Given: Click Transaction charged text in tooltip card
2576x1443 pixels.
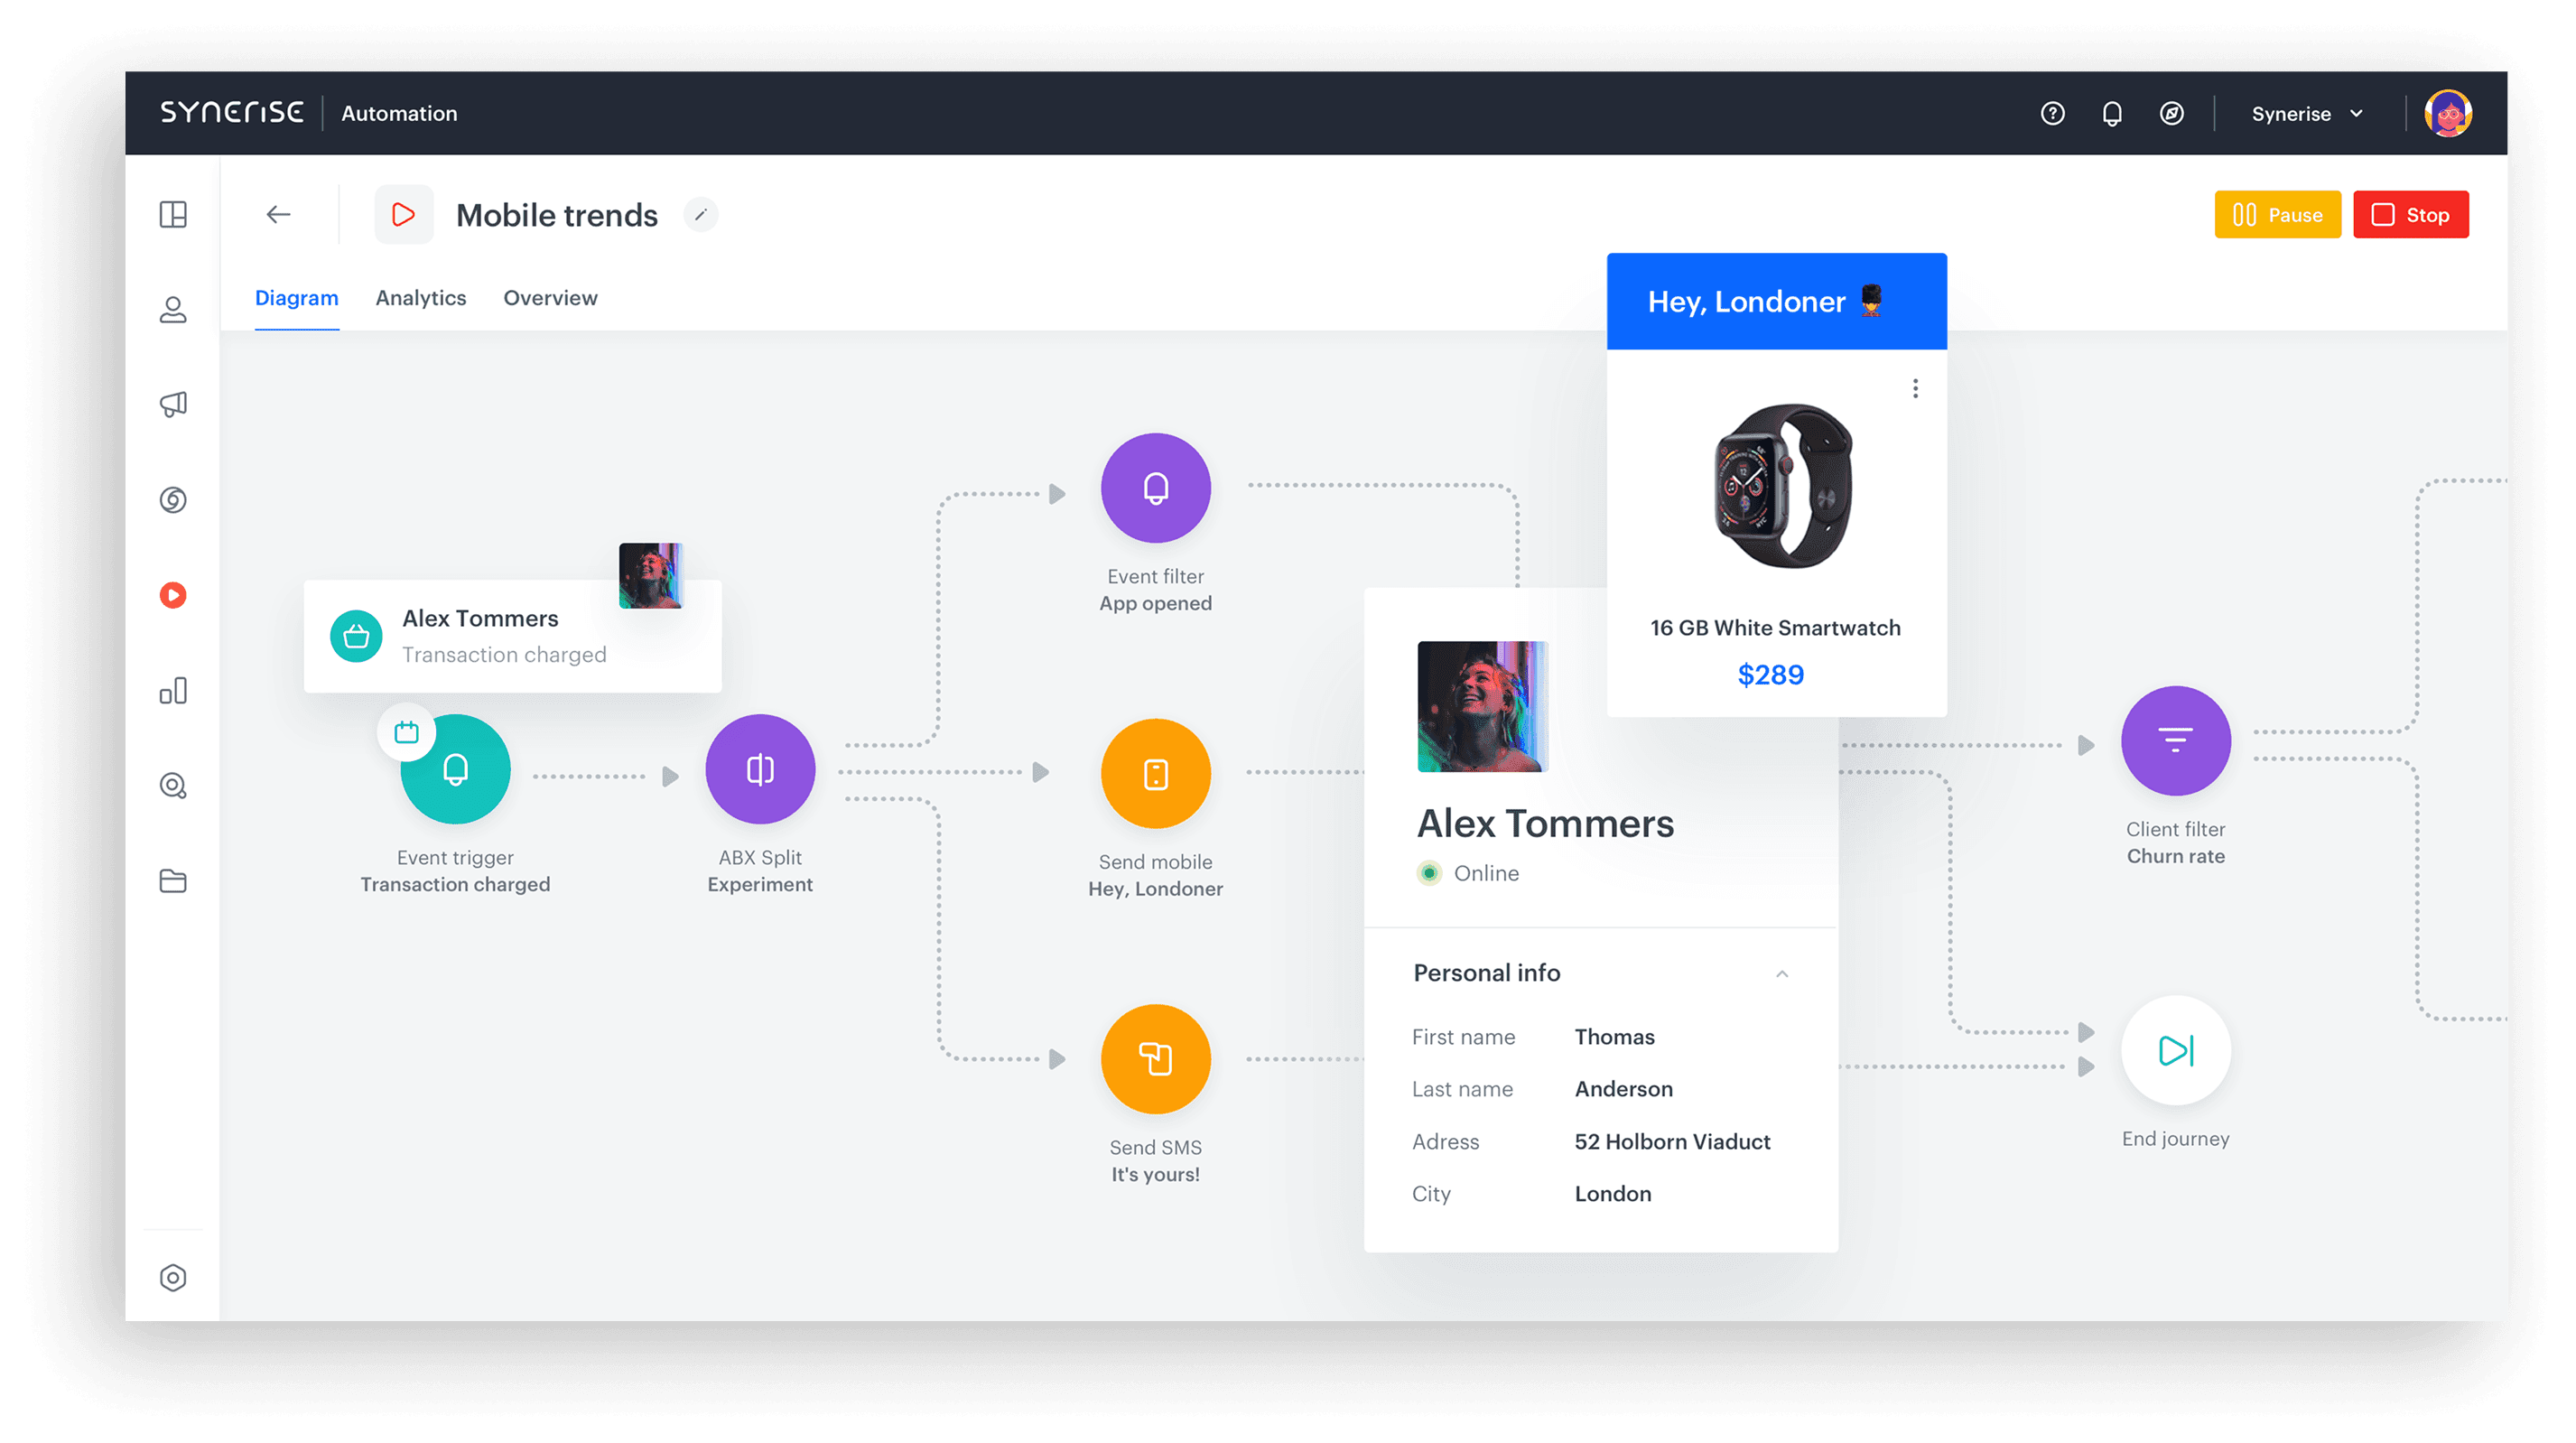Looking at the screenshot, I should pyautogui.click(x=504, y=654).
